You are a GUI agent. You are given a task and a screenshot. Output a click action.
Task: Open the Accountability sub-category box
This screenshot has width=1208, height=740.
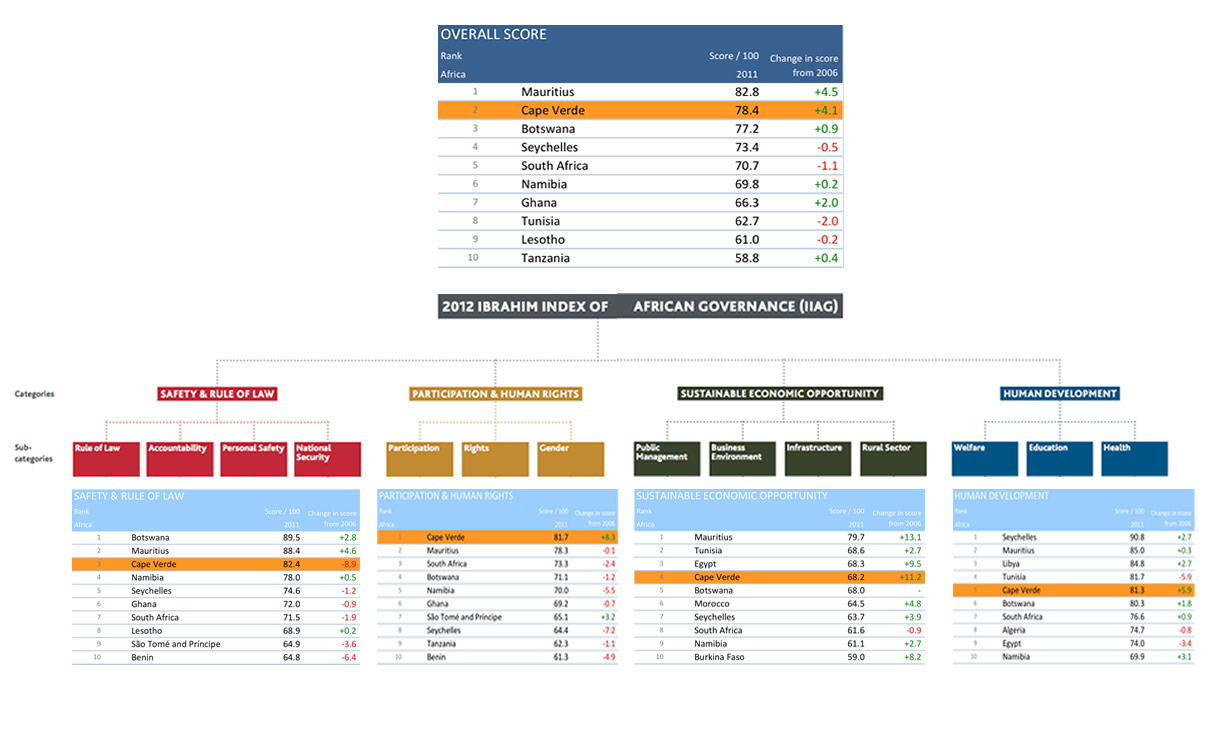[179, 458]
